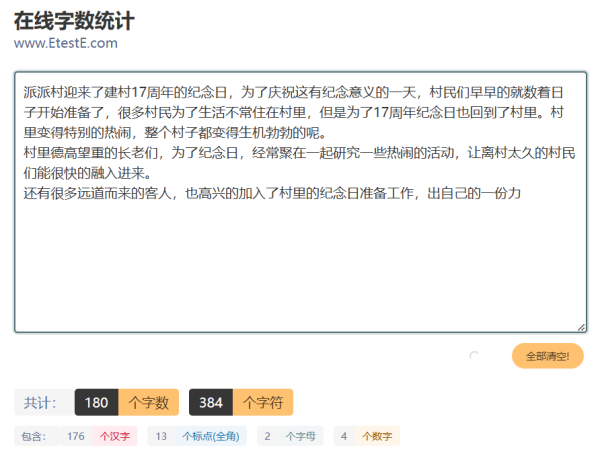Click the 个汉字 label

click(114, 436)
